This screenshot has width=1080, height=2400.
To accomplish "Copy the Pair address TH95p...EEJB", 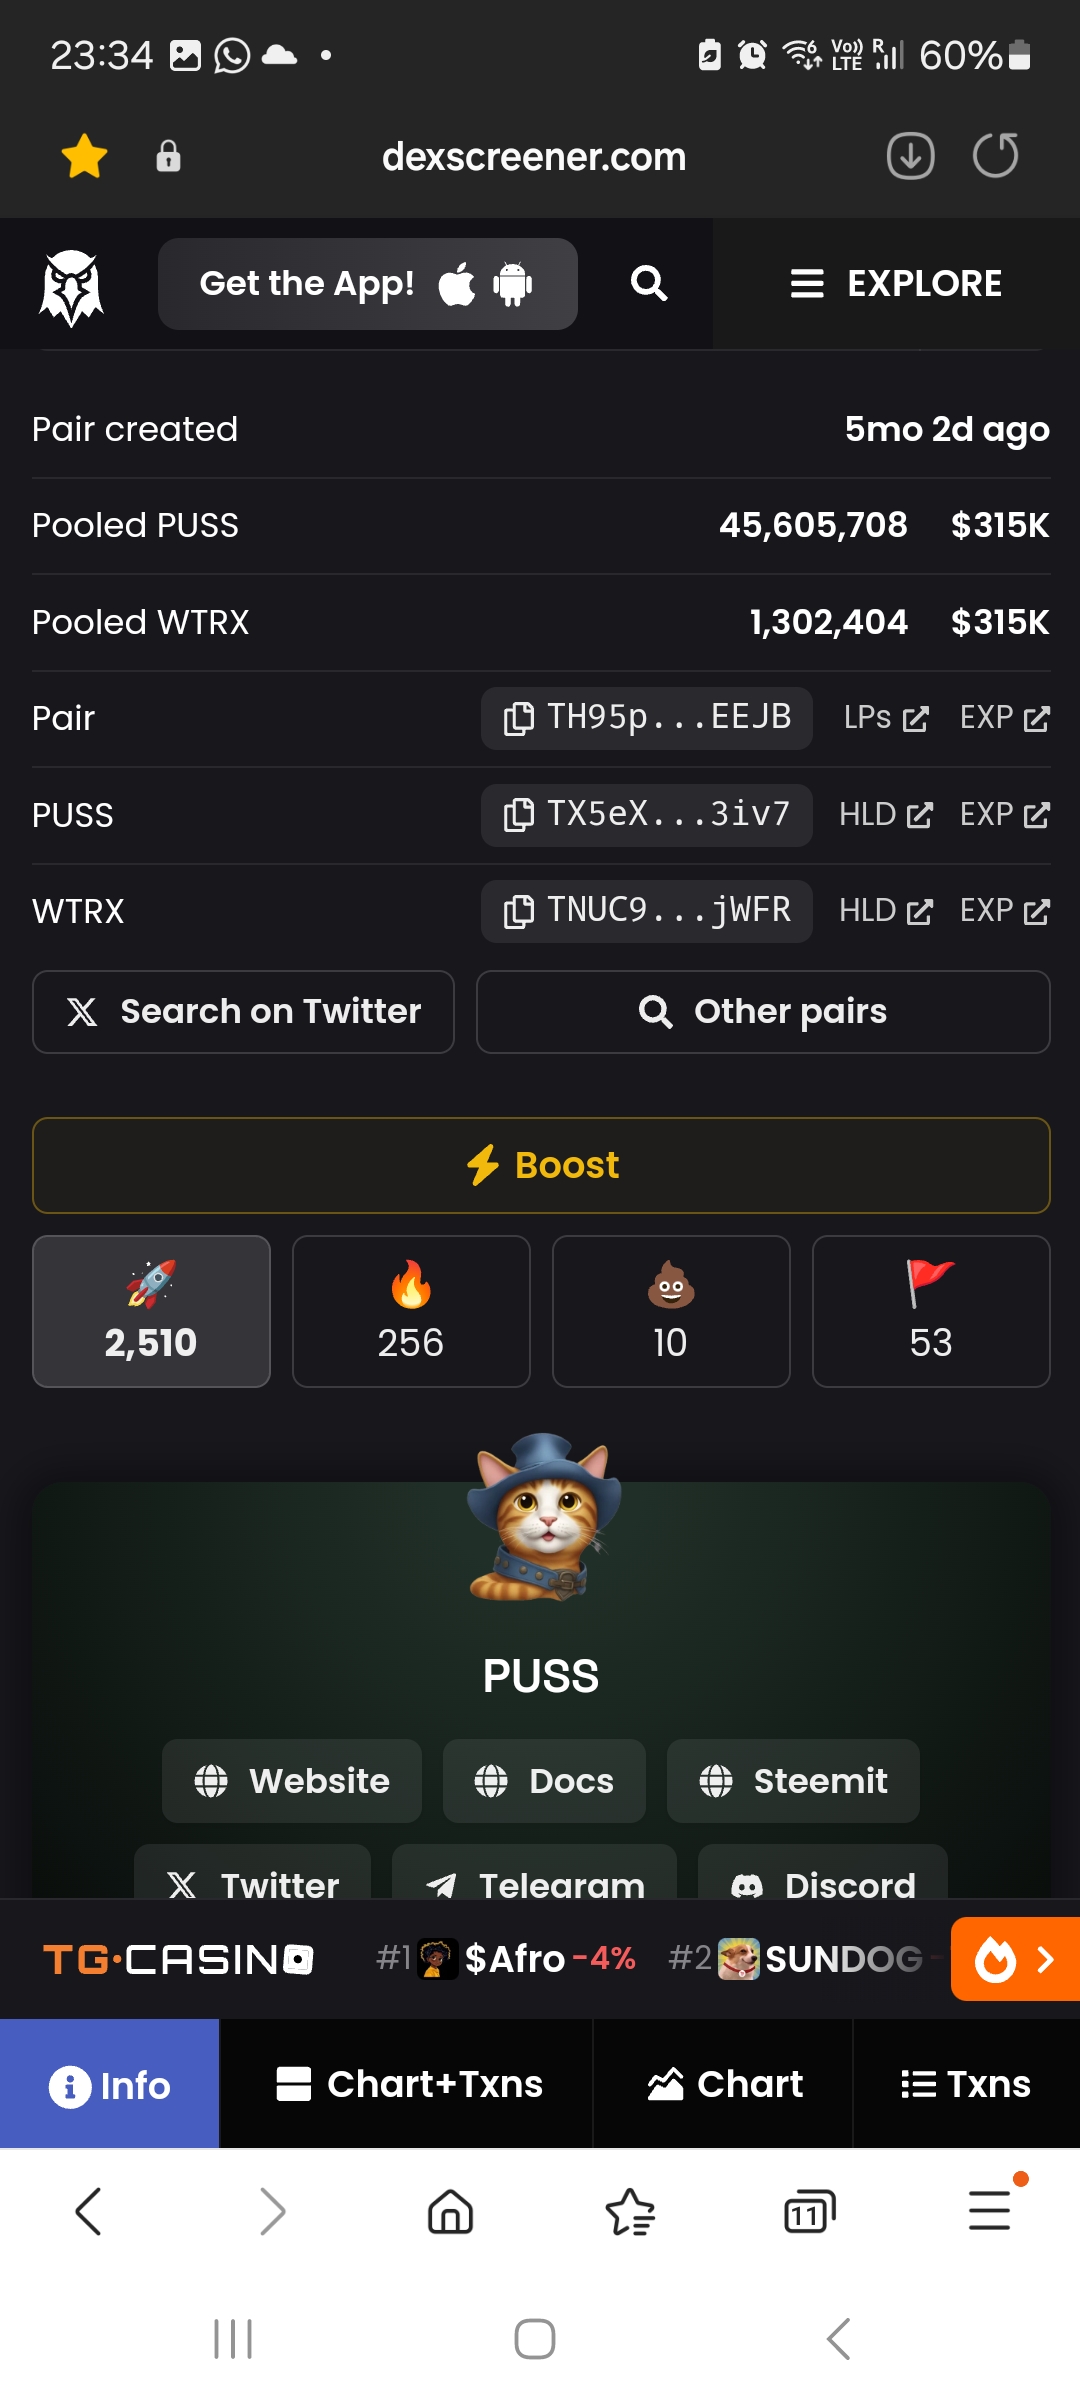I will click(647, 718).
